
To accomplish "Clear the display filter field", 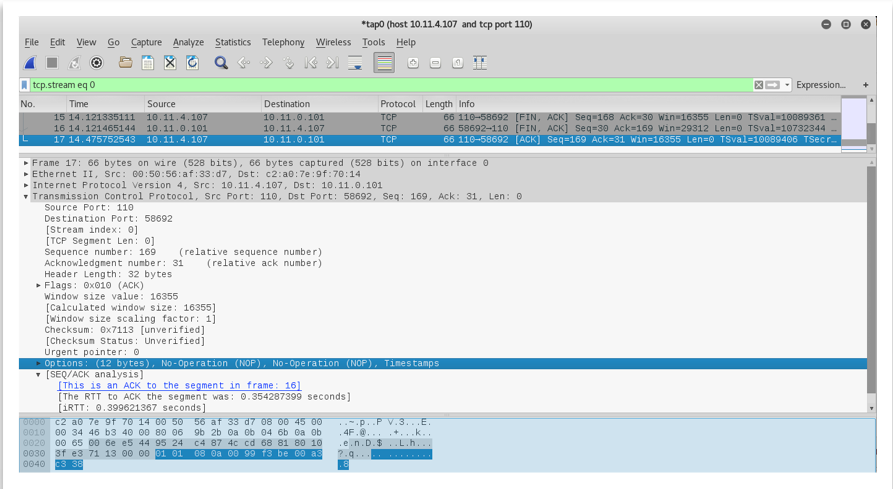I will [x=759, y=85].
